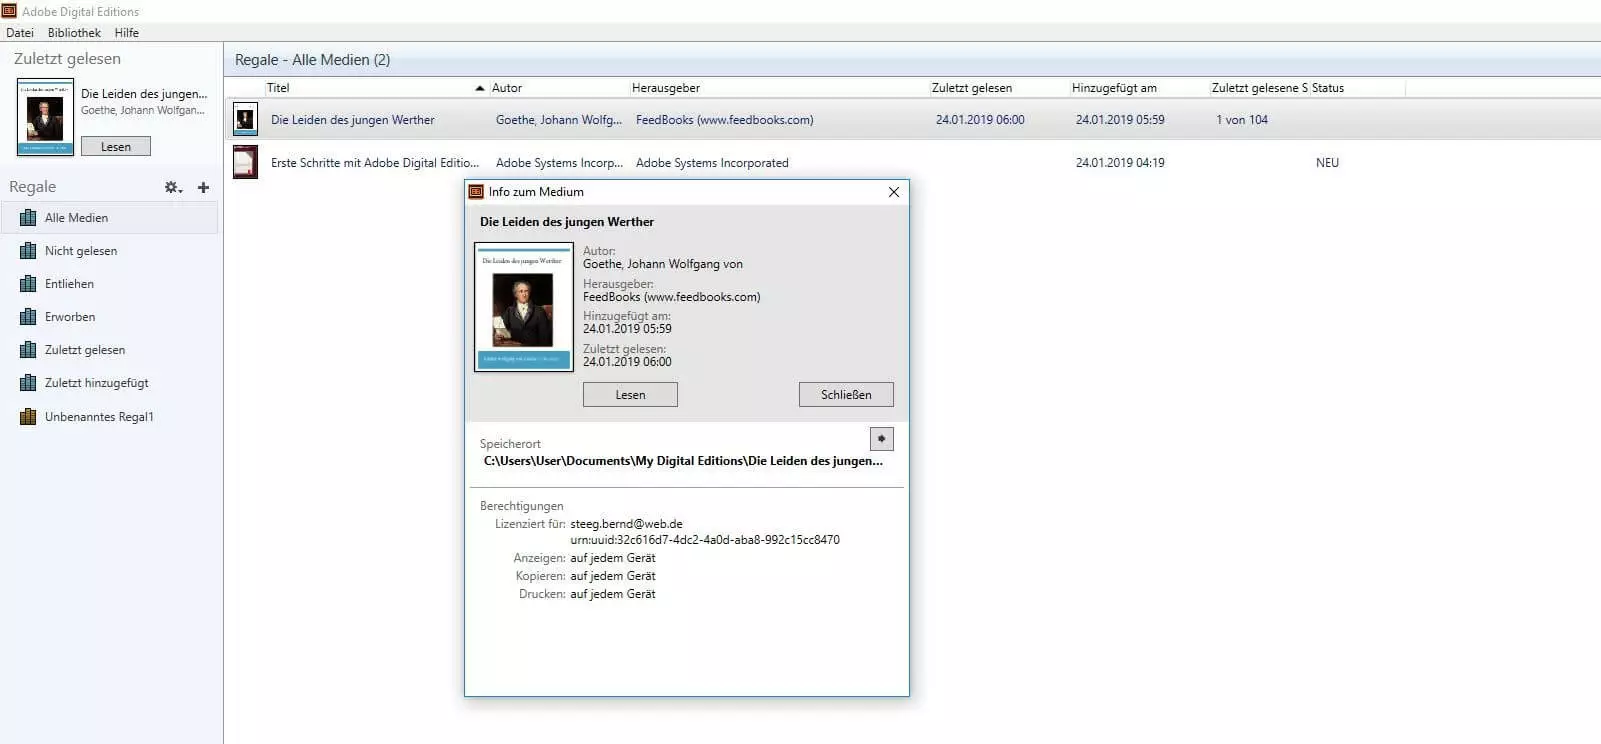Sort by the Autor column header
This screenshot has width=1601, height=744.
pos(507,88)
